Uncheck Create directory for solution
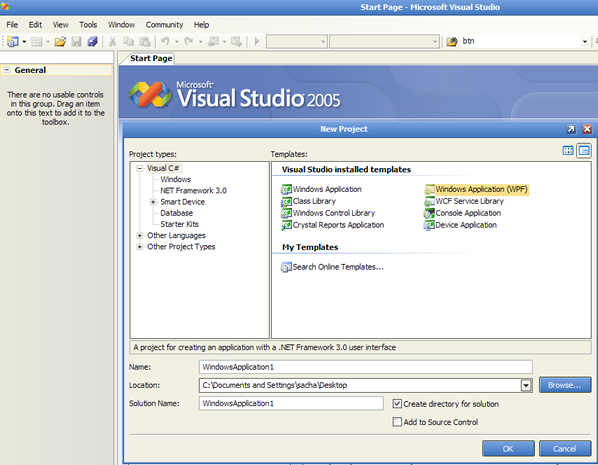This screenshot has height=465, width=598. [x=397, y=404]
